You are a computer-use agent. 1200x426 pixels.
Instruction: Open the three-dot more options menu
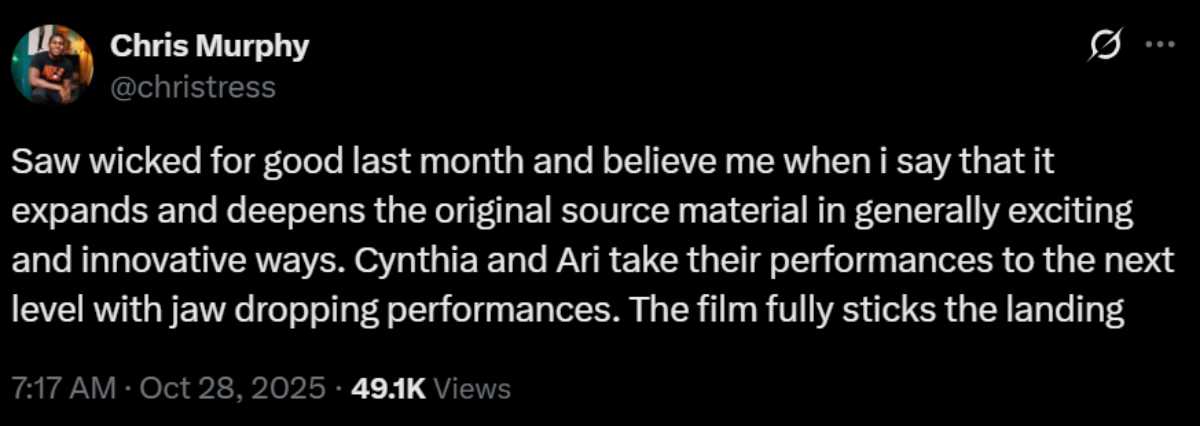click(x=1158, y=46)
